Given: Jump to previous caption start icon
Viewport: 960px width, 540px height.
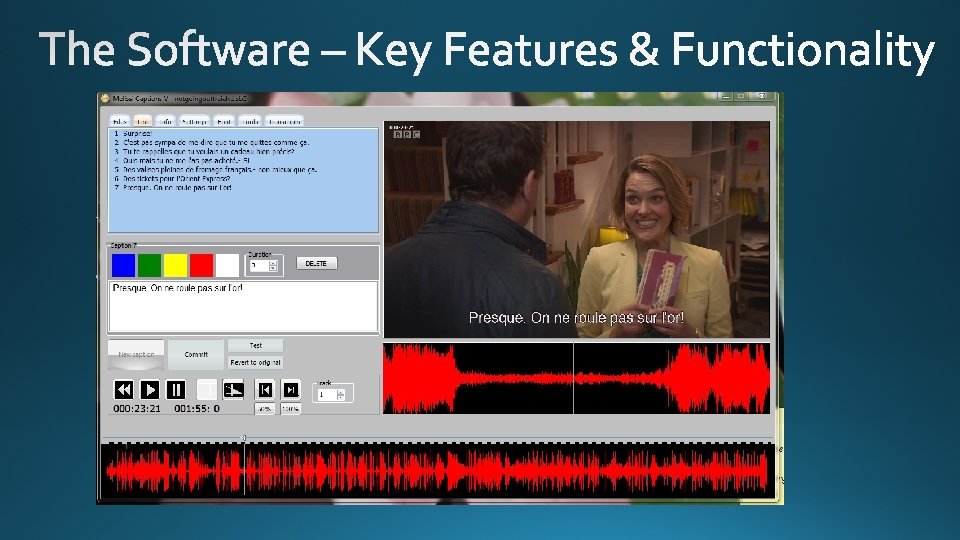Looking at the screenshot, I should coord(265,389).
